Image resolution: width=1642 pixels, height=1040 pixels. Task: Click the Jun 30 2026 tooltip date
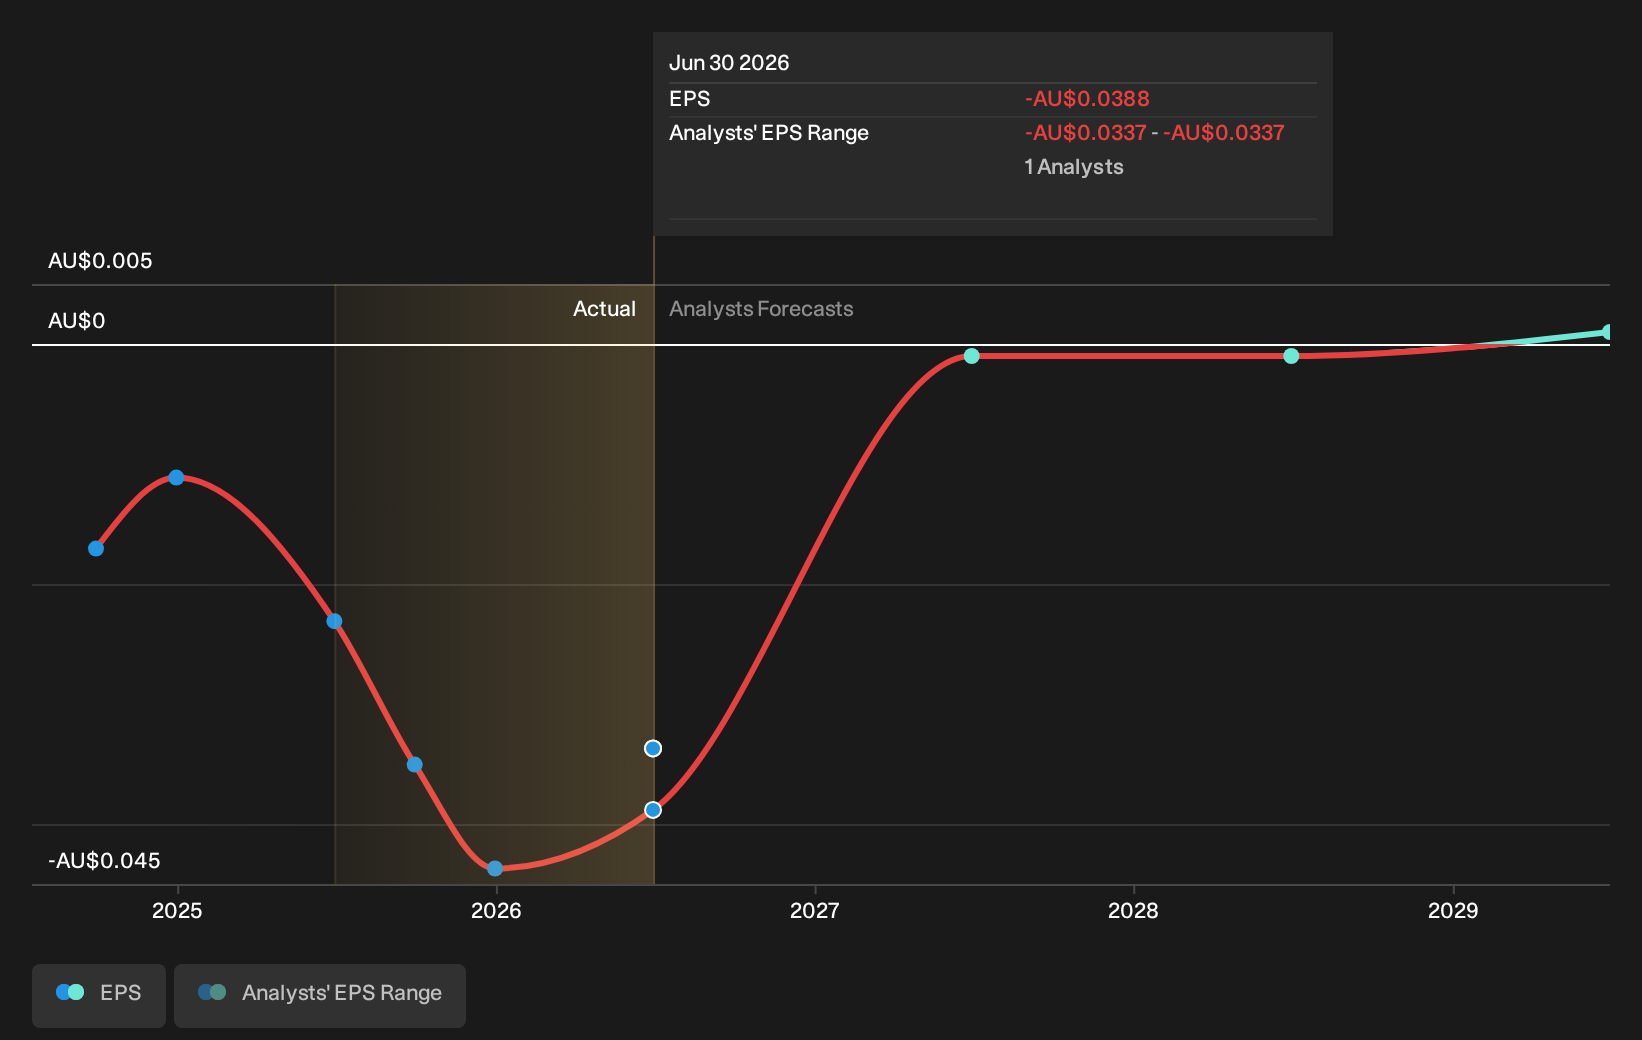pos(729,63)
